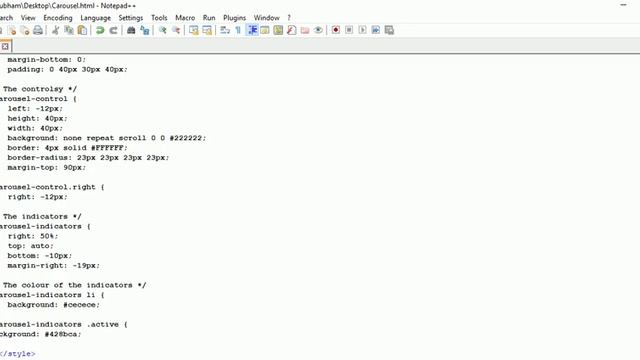Open the Macro menu
The height and width of the screenshot is (360, 640).
click(x=185, y=18)
